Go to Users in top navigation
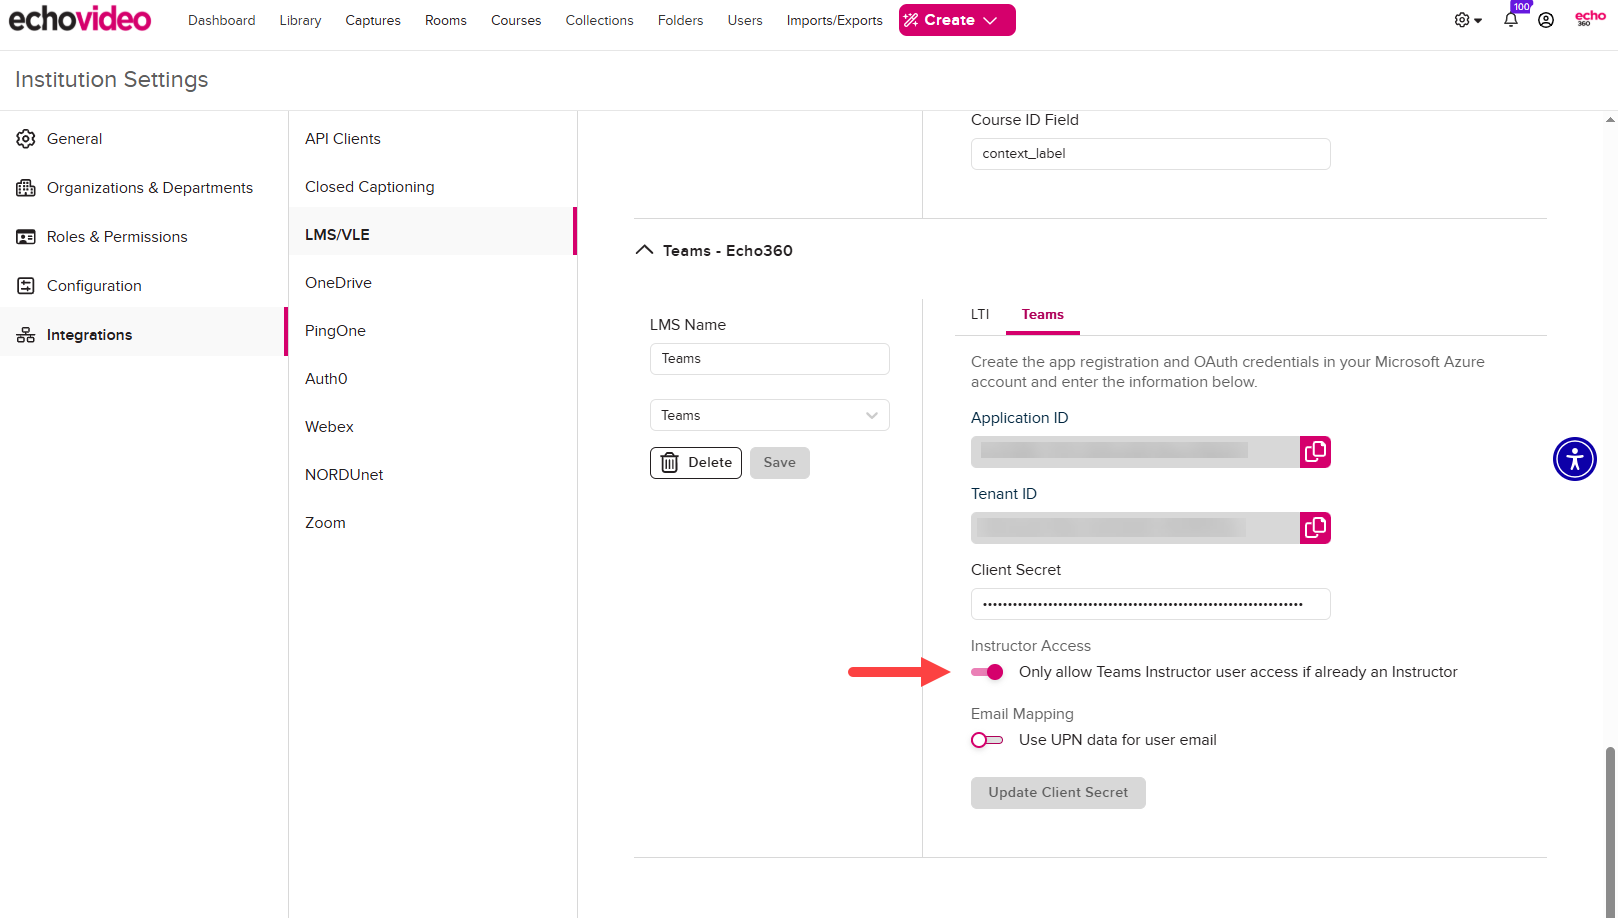 click(x=745, y=20)
